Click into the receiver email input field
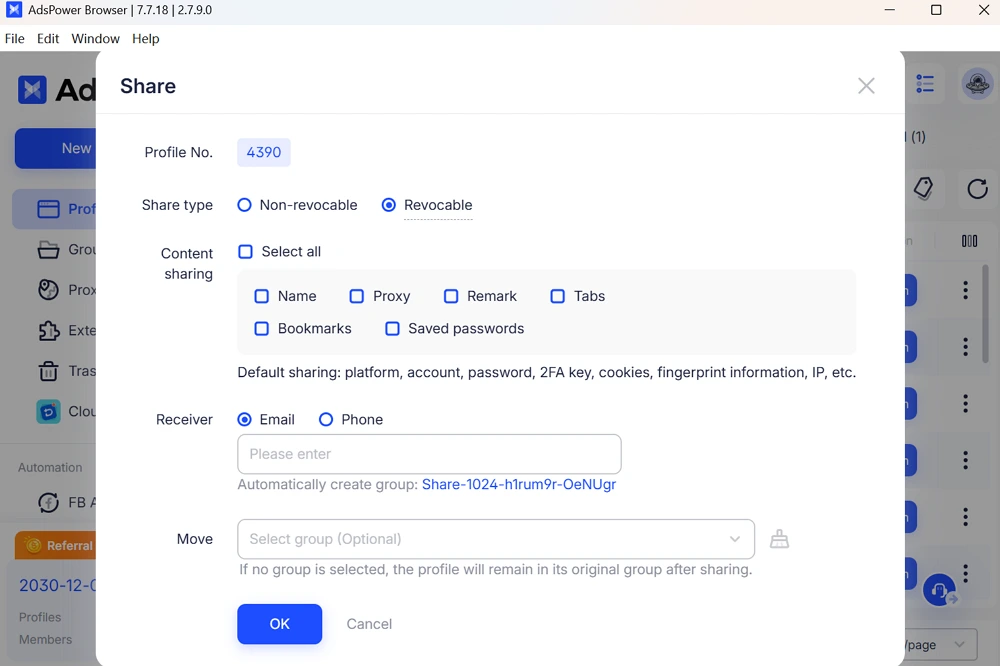Image resolution: width=1000 pixels, height=666 pixels. pos(429,454)
